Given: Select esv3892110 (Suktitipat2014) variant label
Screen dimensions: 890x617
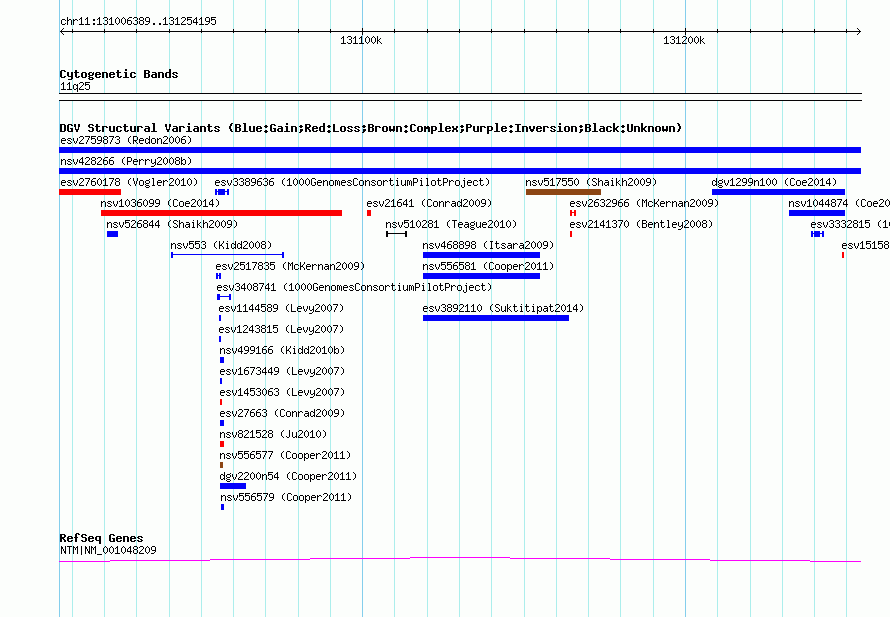Looking at the screenshot, I should (503, 308).
